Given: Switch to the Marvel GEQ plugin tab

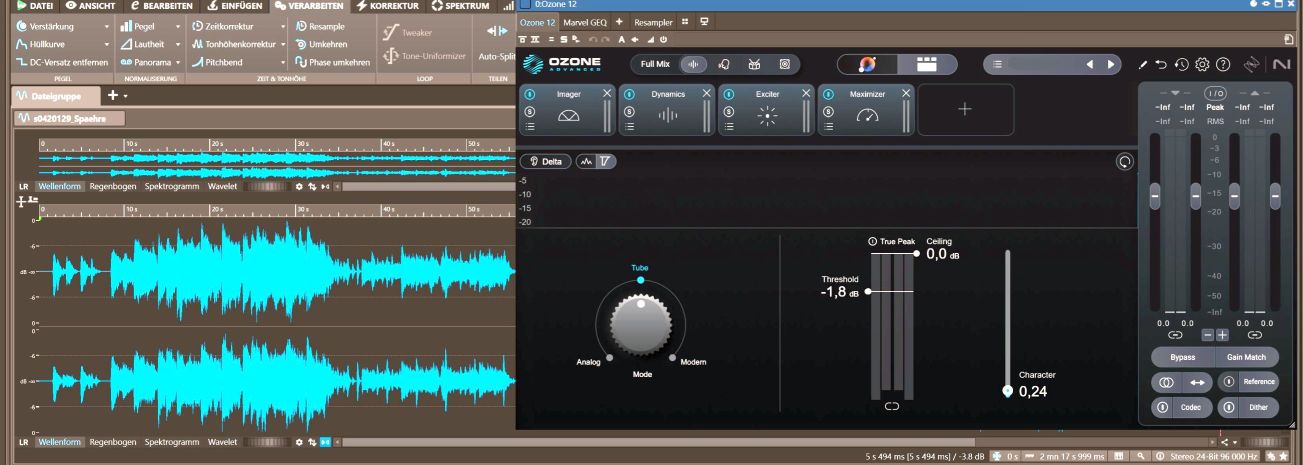Looking at the screenshot, I should coord(585,22).
